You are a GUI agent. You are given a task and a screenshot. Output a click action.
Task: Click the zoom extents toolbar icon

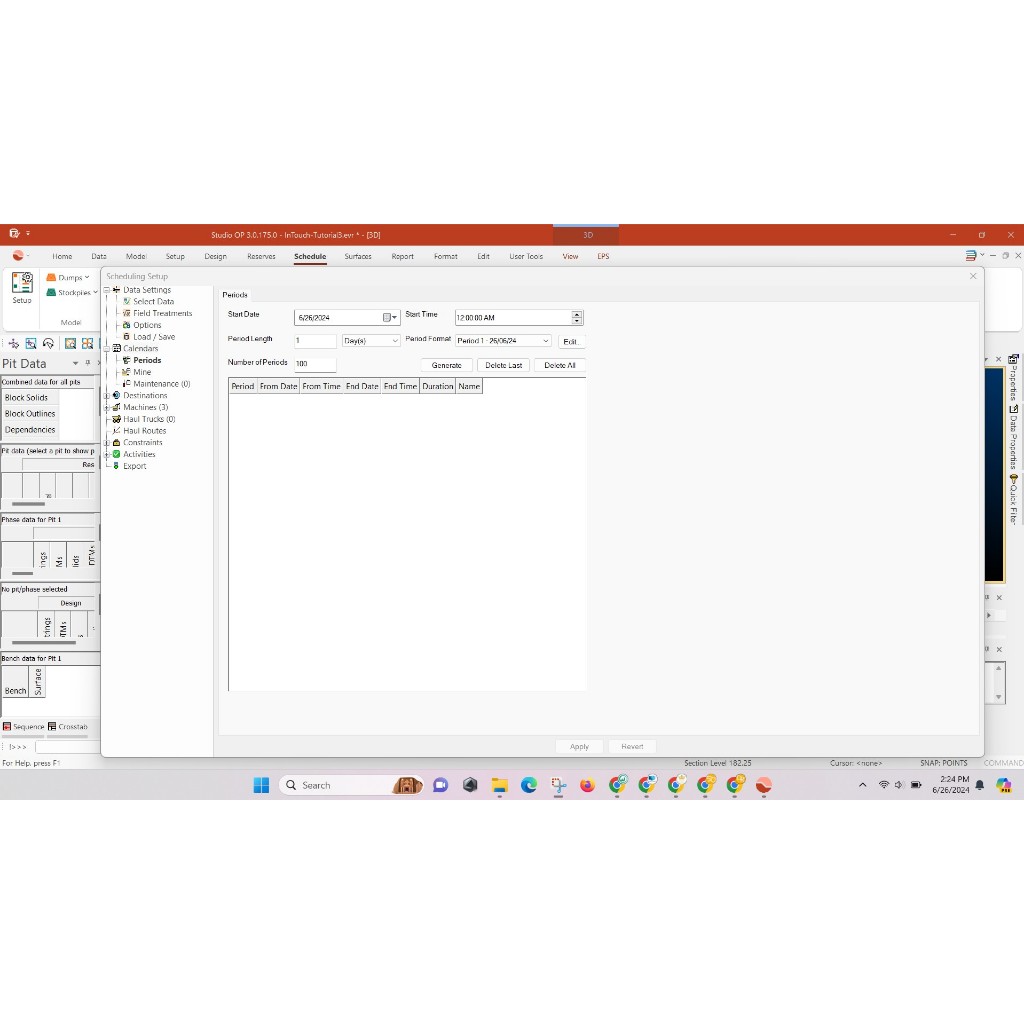click(x=71, y=344)
